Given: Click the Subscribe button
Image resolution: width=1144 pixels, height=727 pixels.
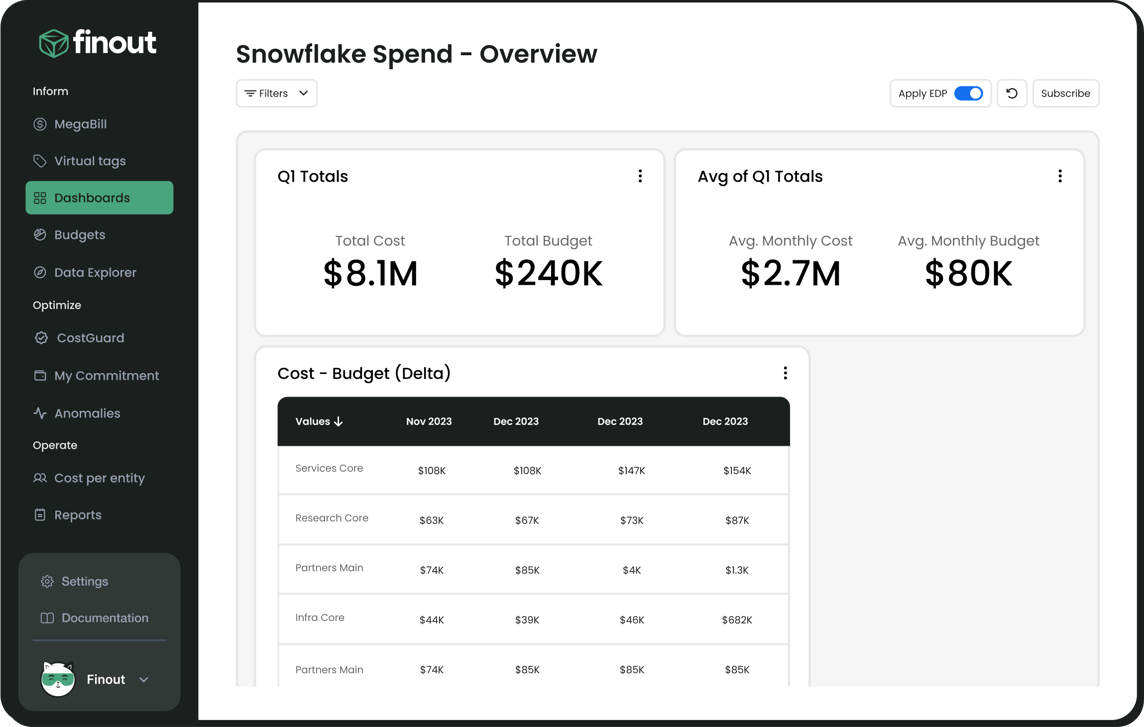Looking at the screenshot, I should pos(1065,92).
